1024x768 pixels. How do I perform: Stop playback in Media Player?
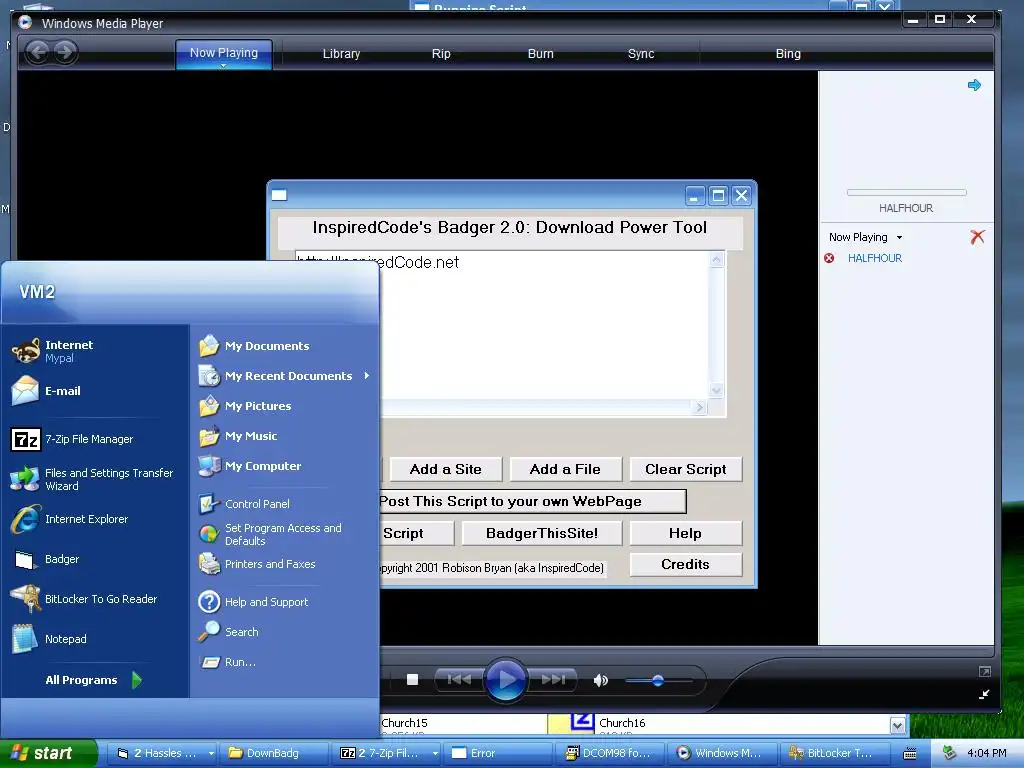[x=412, y=680]
